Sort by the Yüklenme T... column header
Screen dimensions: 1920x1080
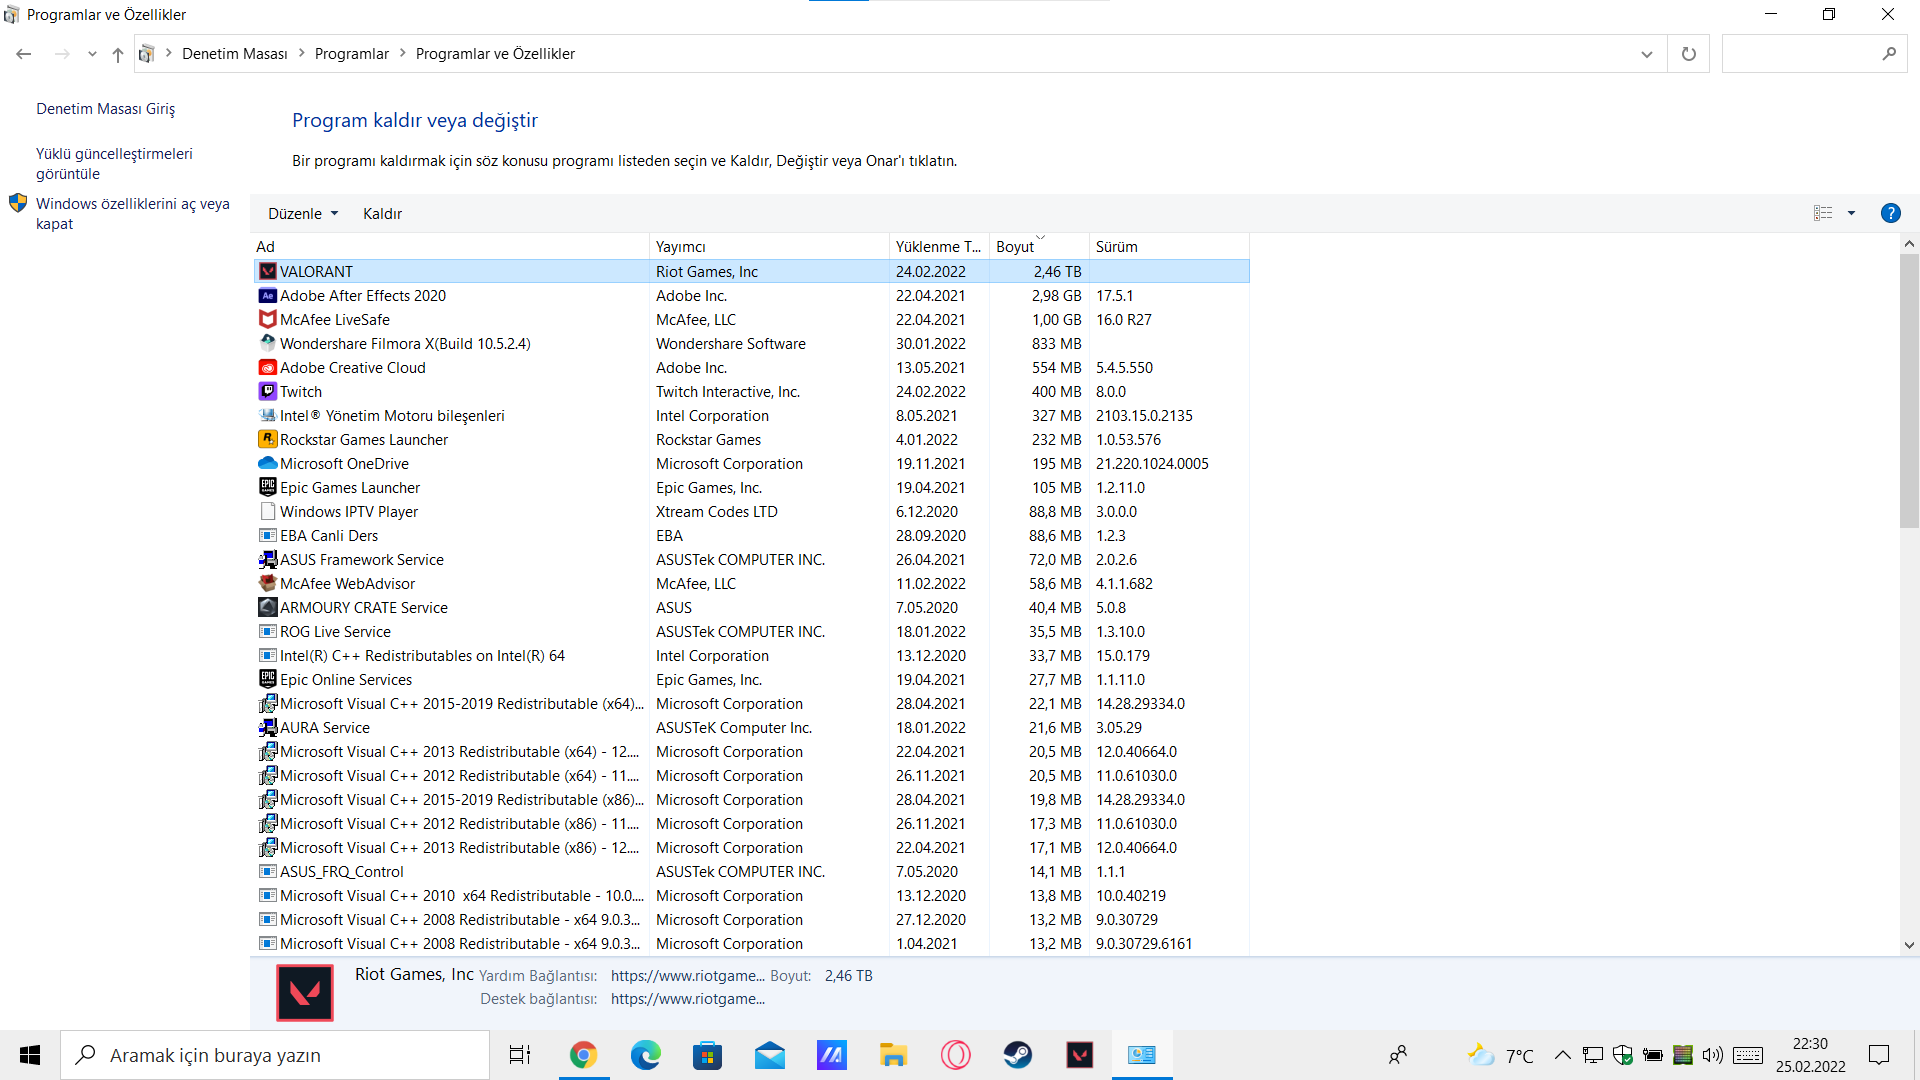[939, 246]
